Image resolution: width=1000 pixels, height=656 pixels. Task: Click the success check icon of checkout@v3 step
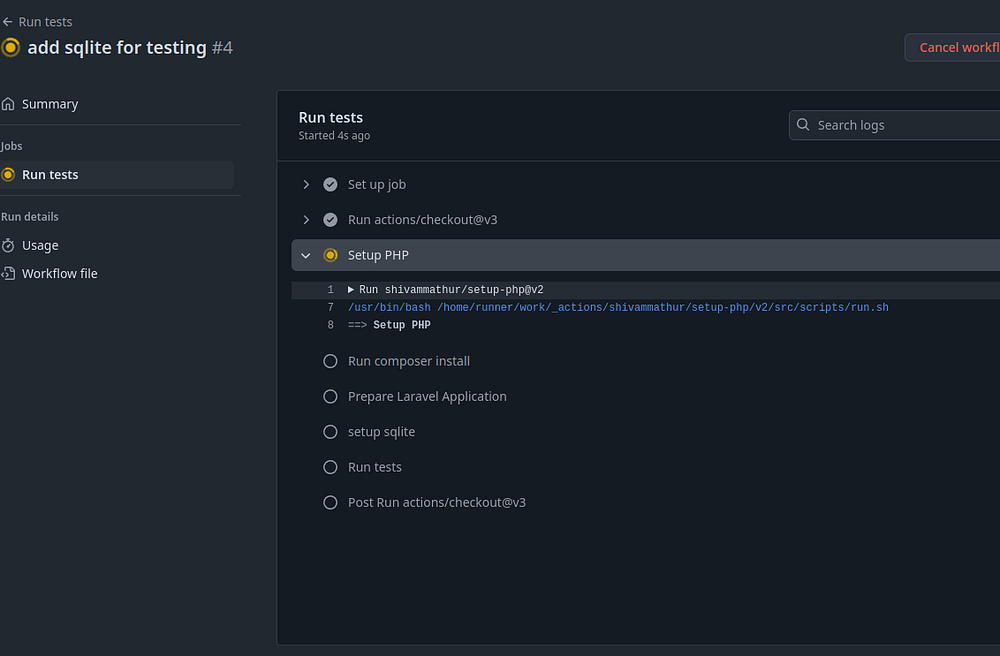click(x=330, y=220)
